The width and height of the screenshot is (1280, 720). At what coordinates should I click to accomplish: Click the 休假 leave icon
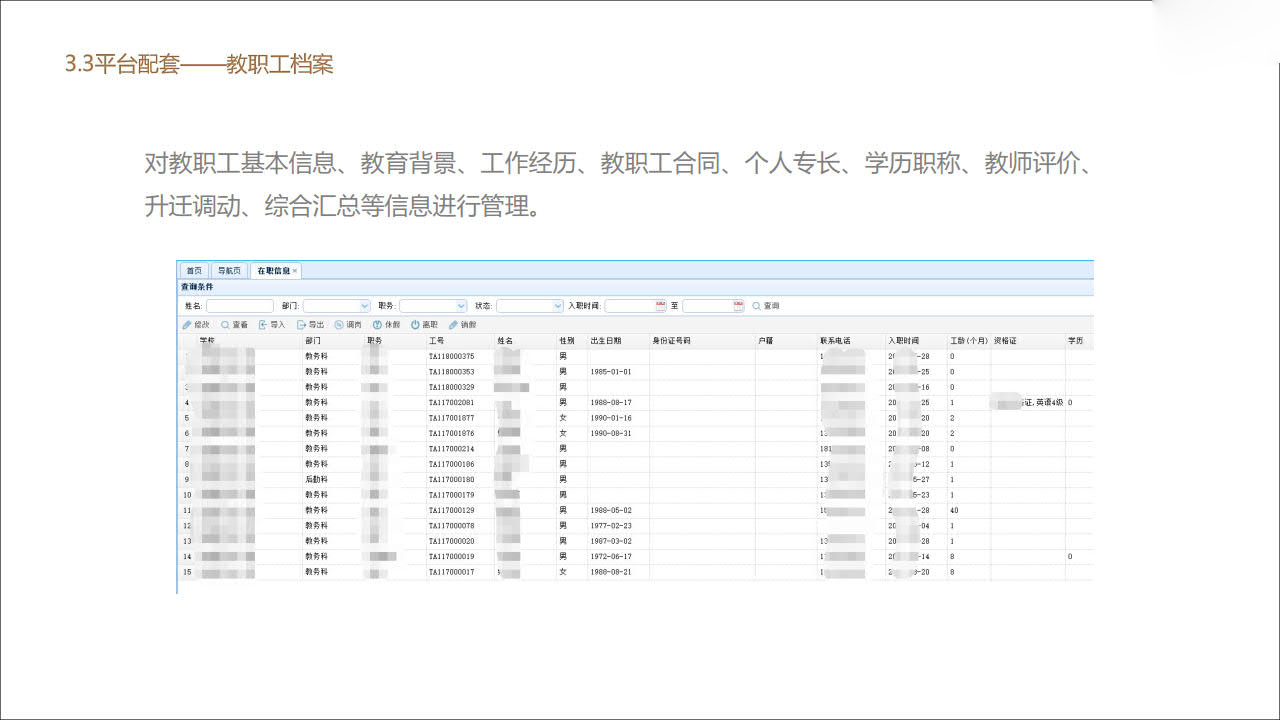[377, 325]
